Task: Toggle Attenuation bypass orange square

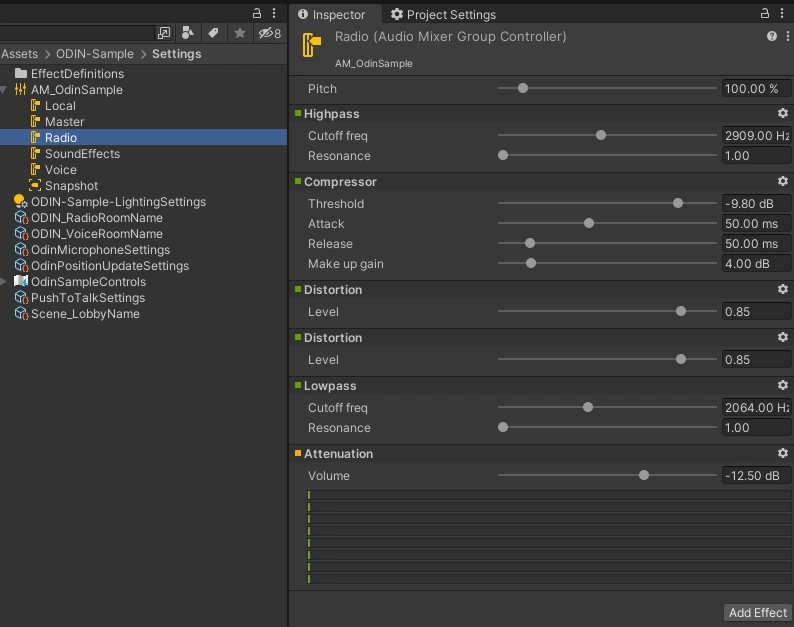Action: click(298, 453)
